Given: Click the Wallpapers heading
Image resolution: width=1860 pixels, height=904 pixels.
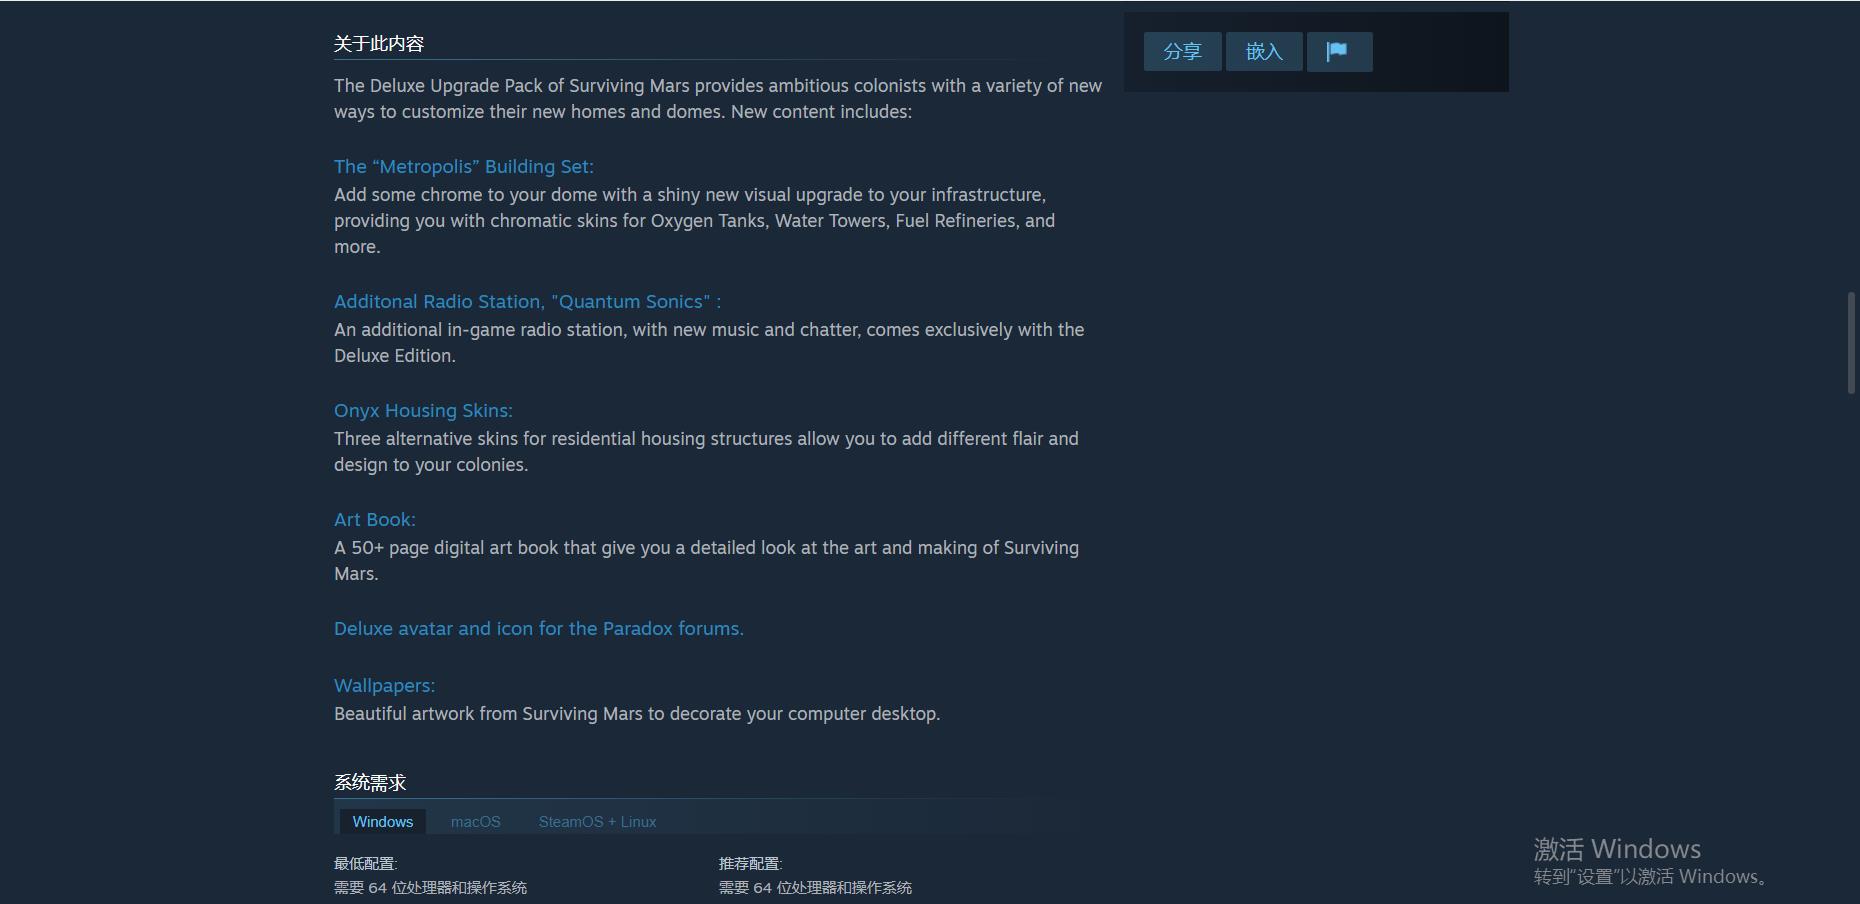Looking at the screenshot, I should coord(384,686).
